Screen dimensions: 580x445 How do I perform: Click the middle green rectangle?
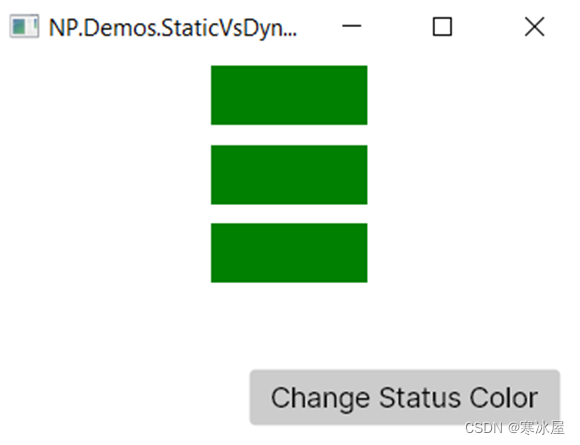289,175
